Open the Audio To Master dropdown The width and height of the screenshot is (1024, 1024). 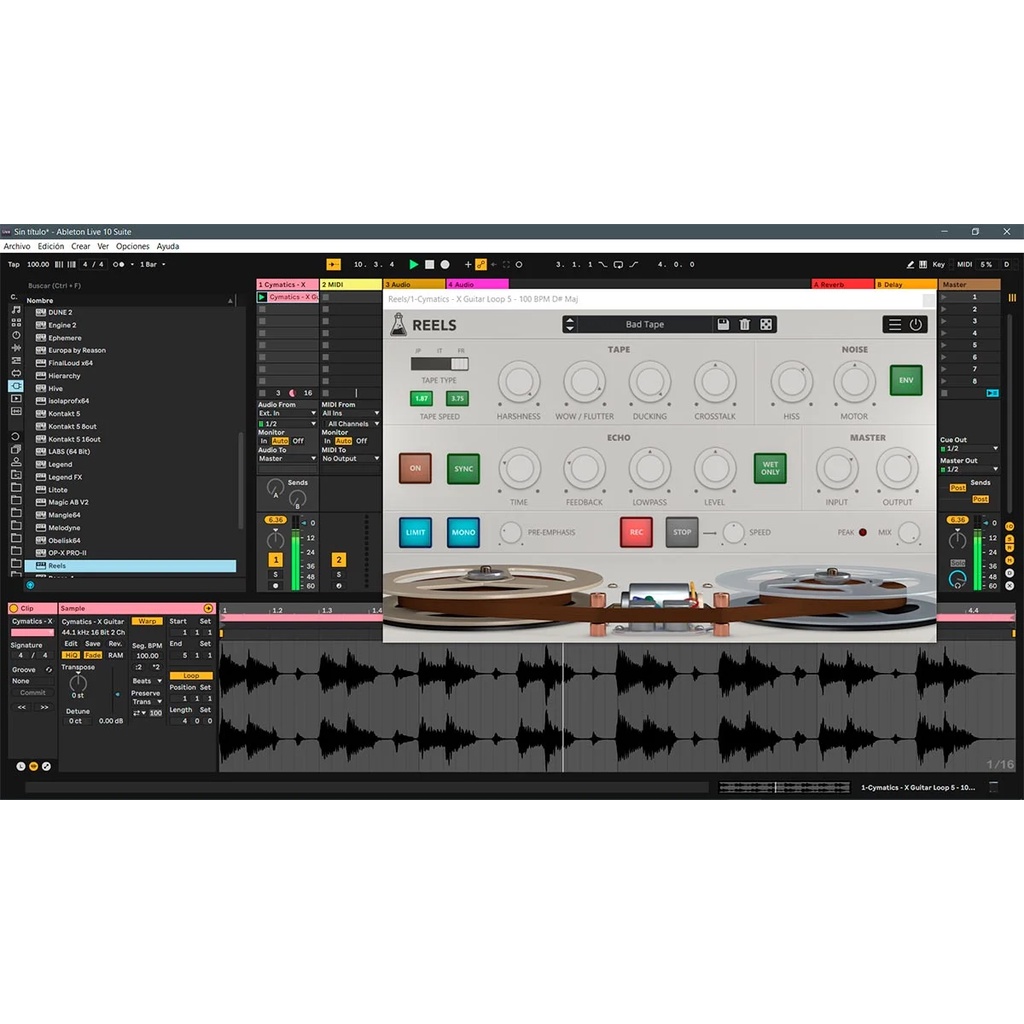287,458
